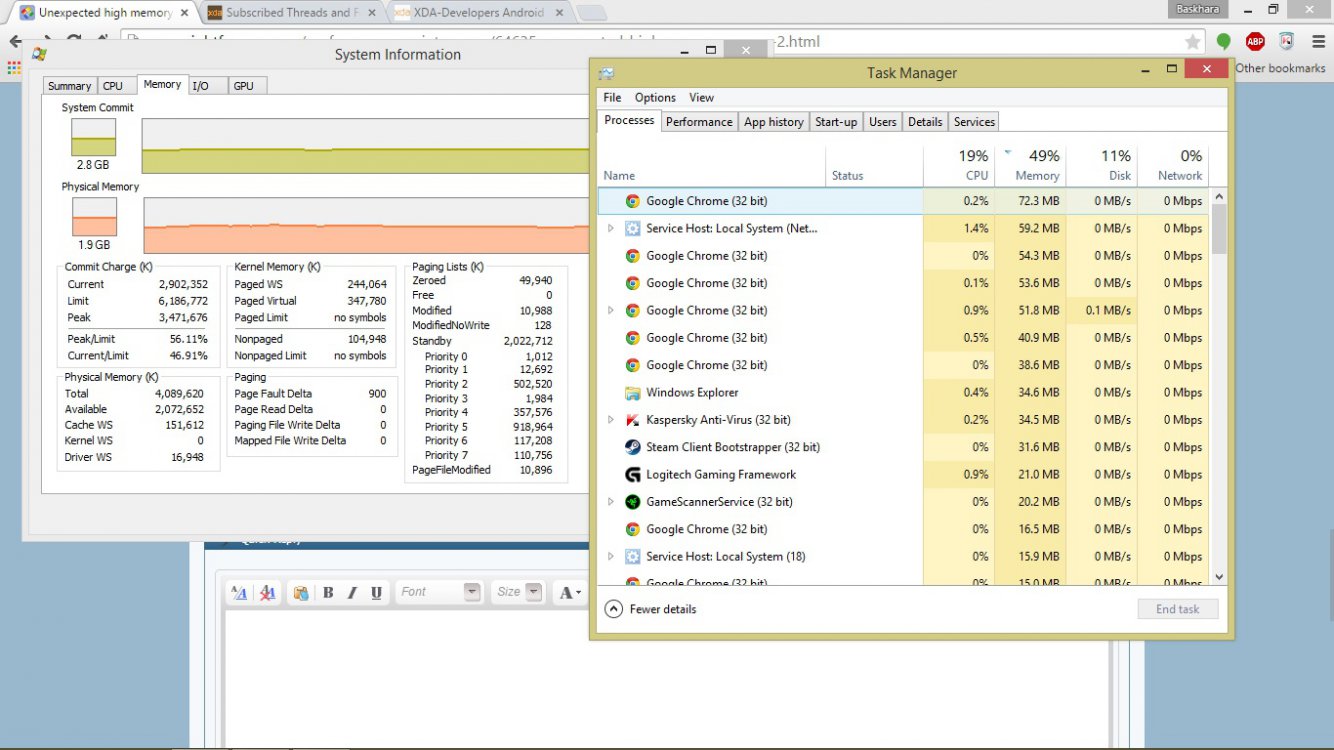Open the Kaspersky Protection extension icon

(1287, 41)
